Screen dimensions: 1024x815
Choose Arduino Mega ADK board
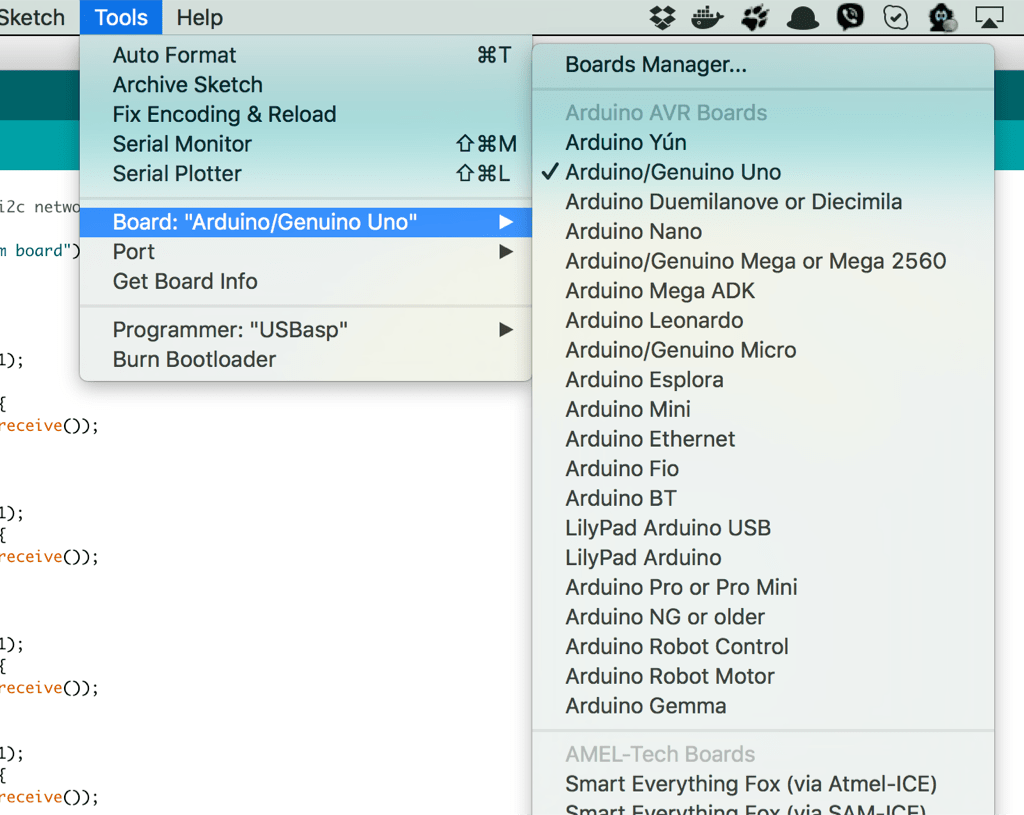point(763,291)
